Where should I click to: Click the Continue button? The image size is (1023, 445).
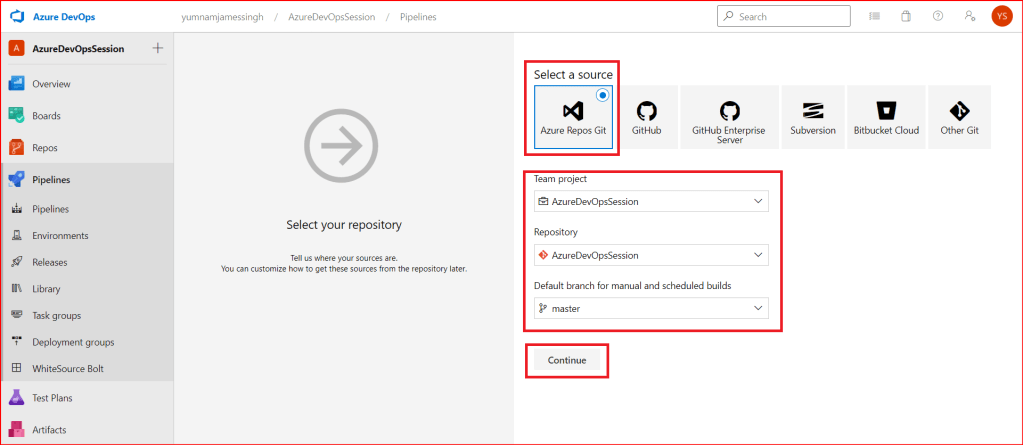(567, 360)
